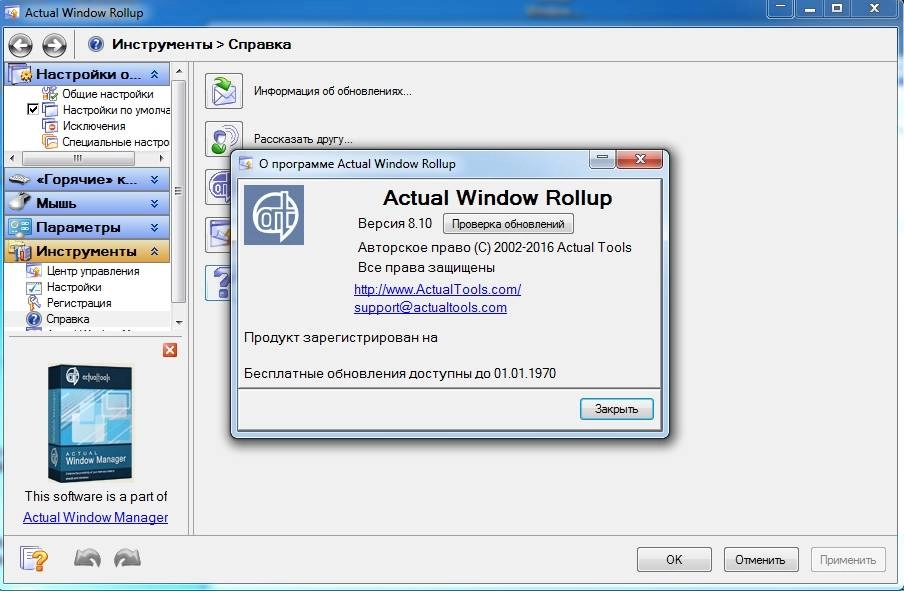Open Центр управления item

(93, 271)
